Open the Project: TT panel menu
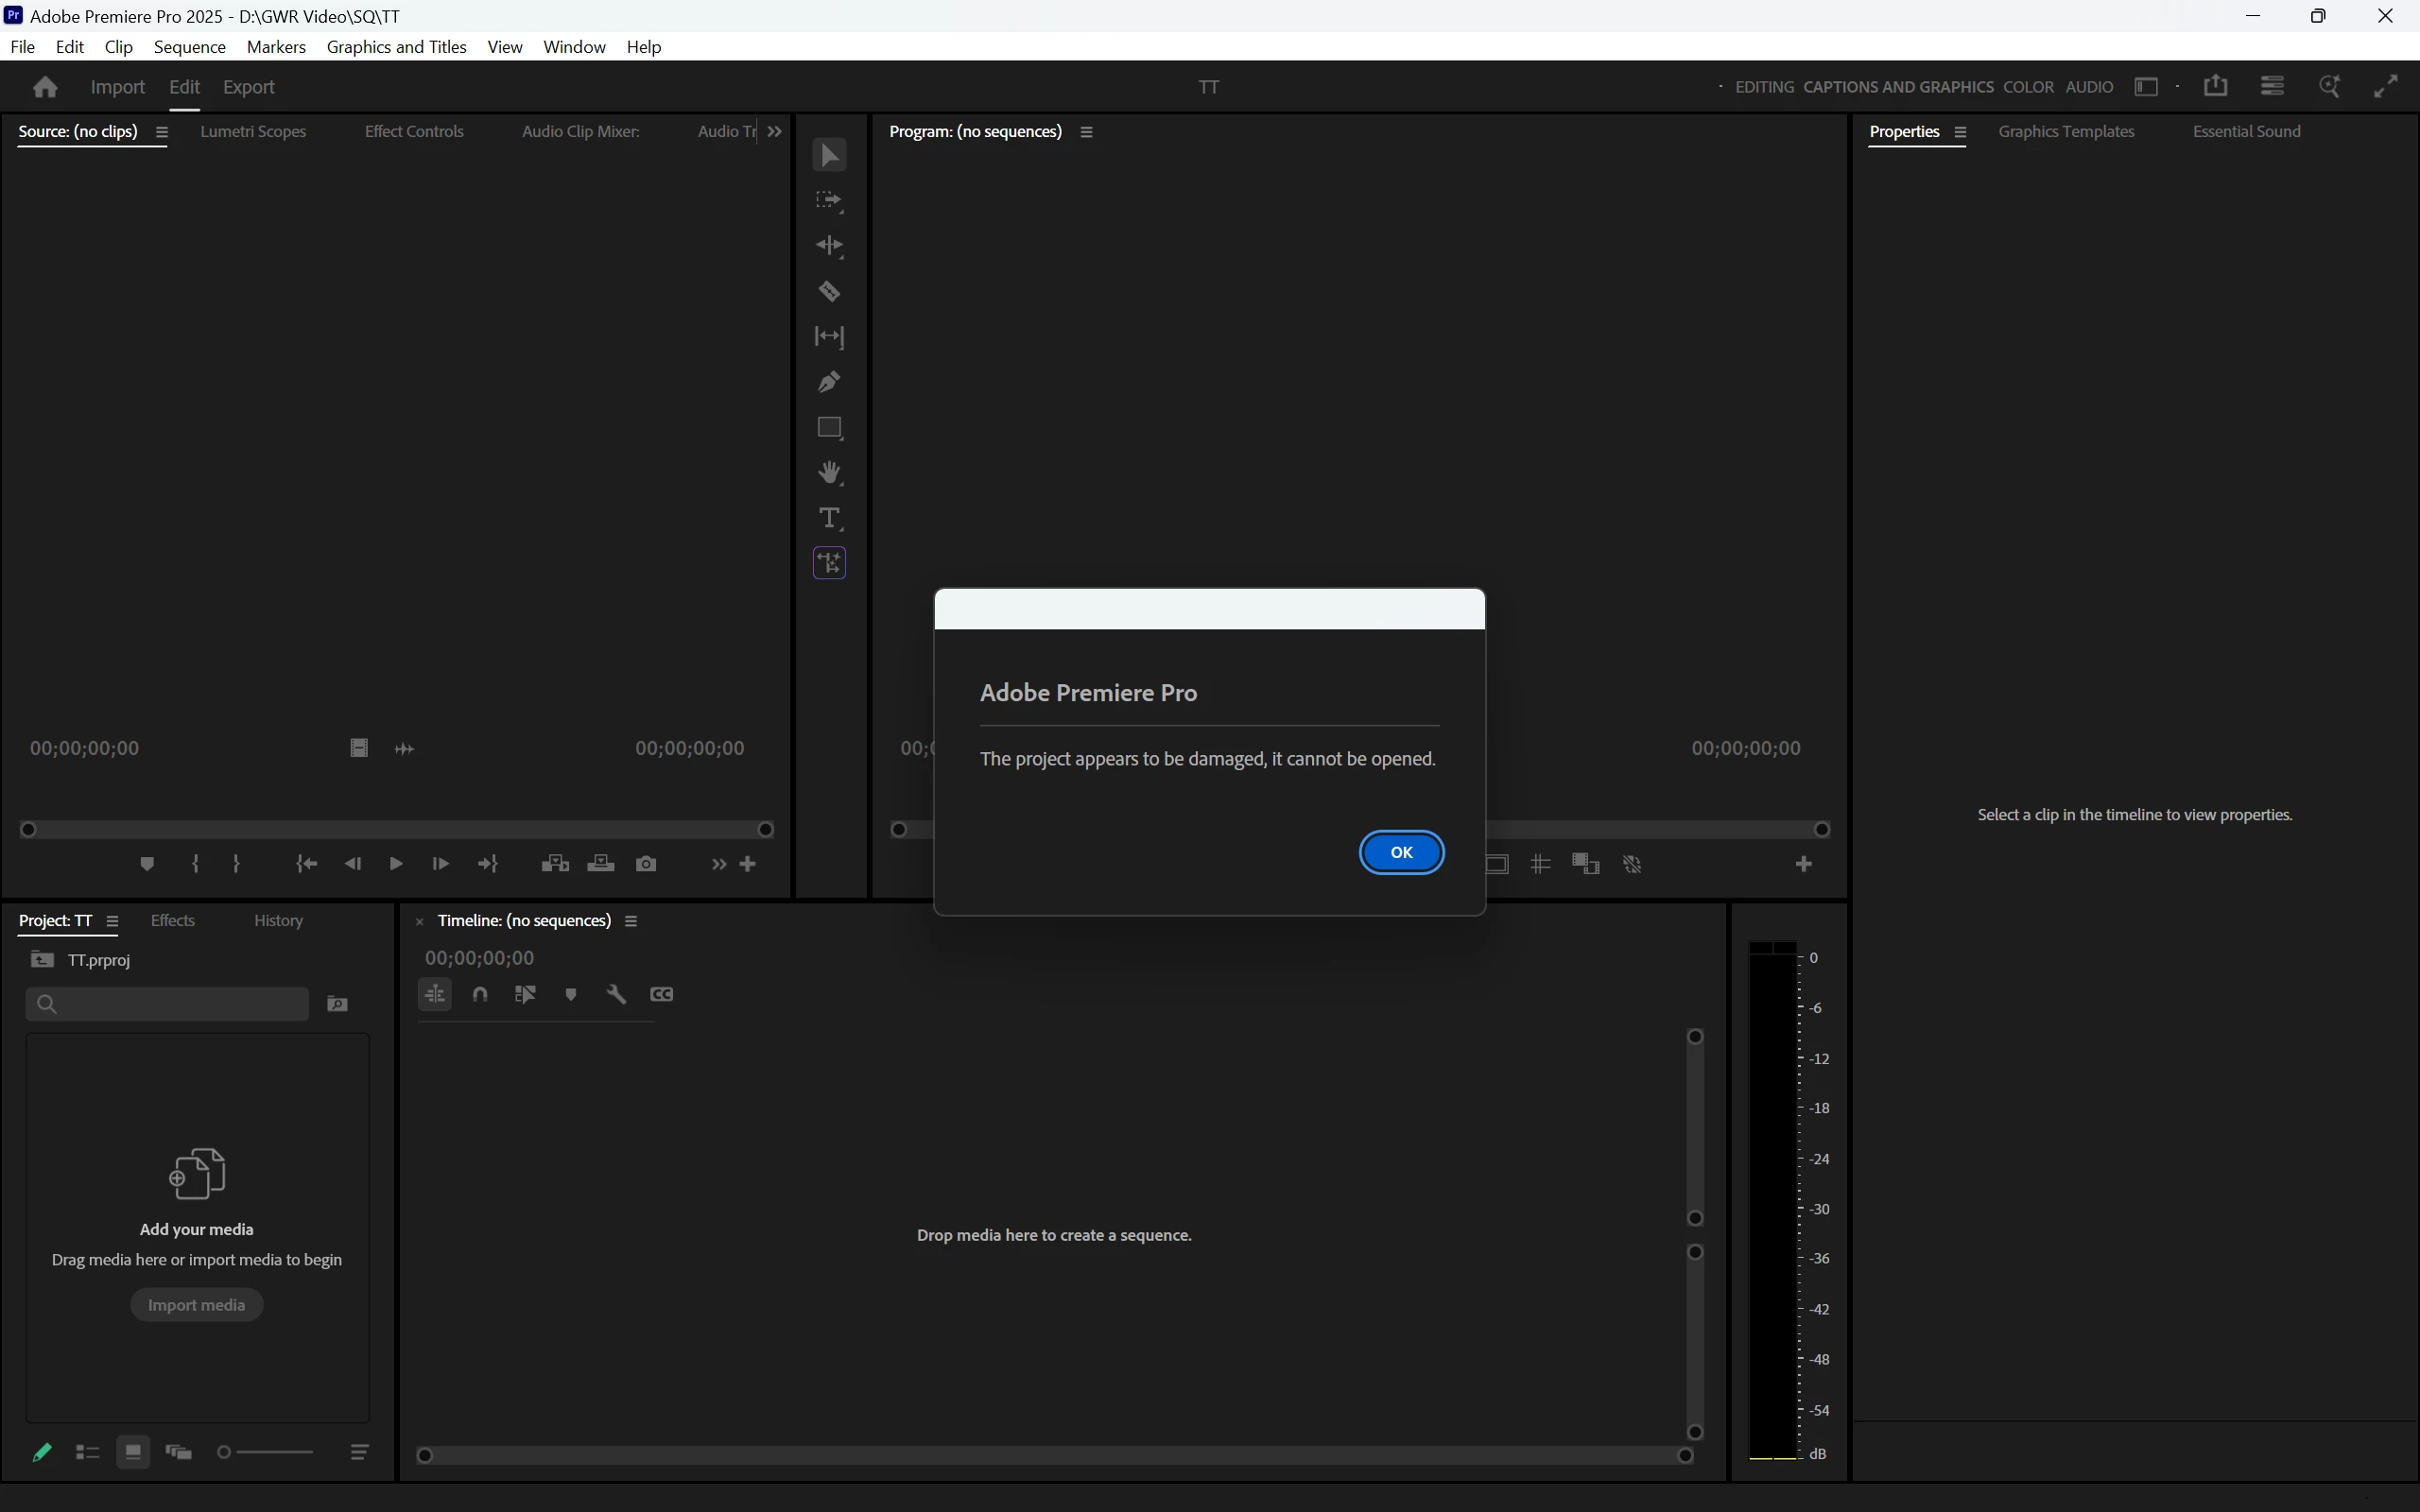This screenshot has height=1512, width=2420. [112, 921]
